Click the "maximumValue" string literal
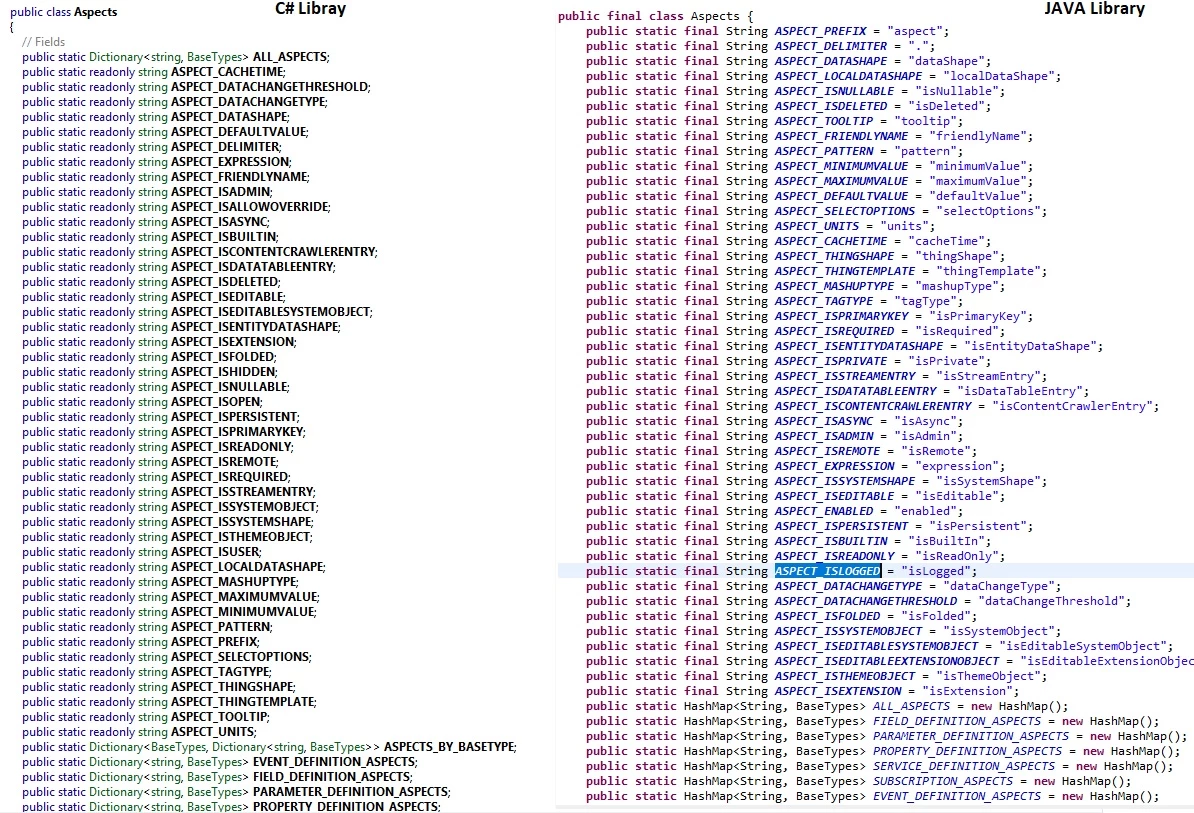This screenshot has height=813, width=1194. 977,181
